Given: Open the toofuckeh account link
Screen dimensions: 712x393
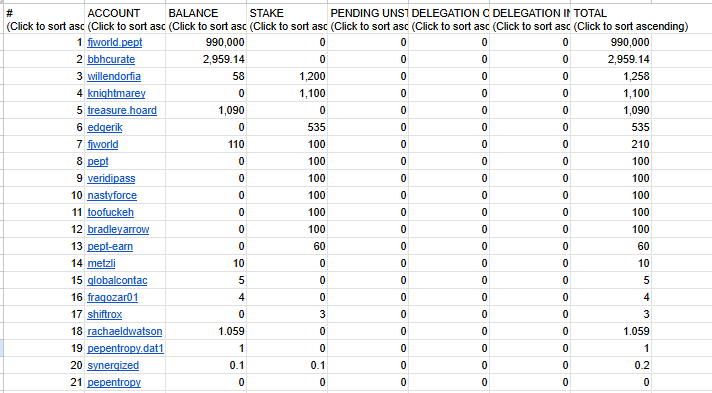Looking at the screenshot, I should 110,212.
